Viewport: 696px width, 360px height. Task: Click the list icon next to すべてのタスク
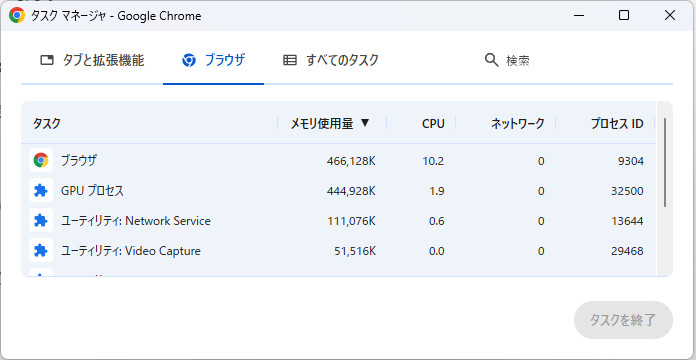pos(290,60)
